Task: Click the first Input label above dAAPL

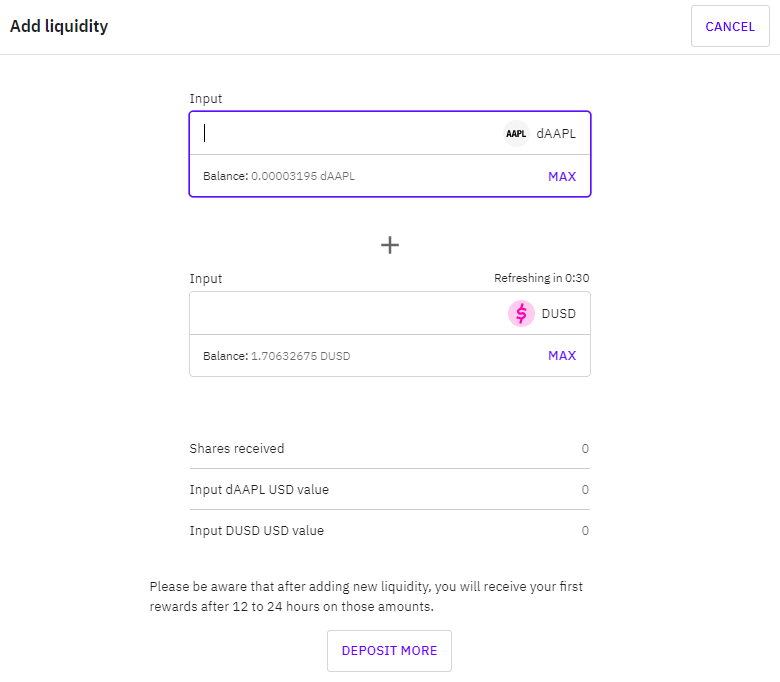Action: pyautogui.click(x=205, y=98)
